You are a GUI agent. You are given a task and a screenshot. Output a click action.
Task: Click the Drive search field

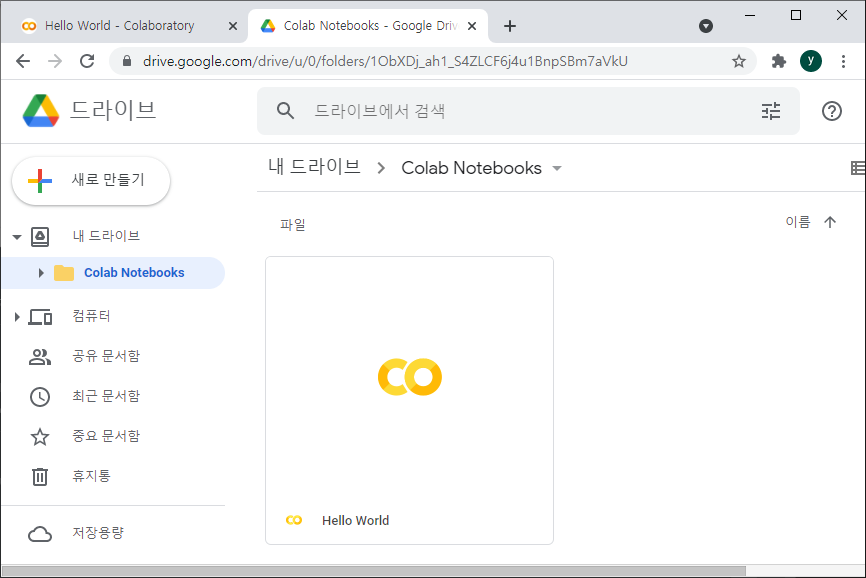coord(528,111)
